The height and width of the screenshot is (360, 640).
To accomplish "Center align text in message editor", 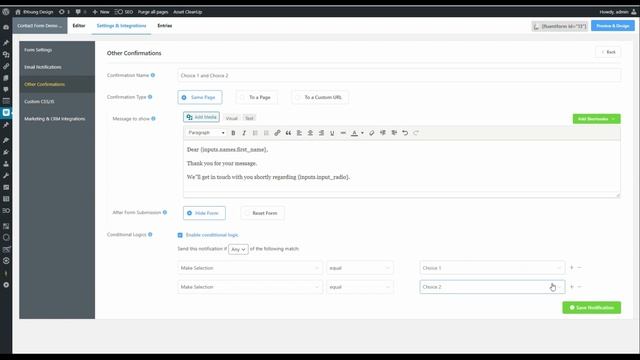I will click(x=310, y=133).
